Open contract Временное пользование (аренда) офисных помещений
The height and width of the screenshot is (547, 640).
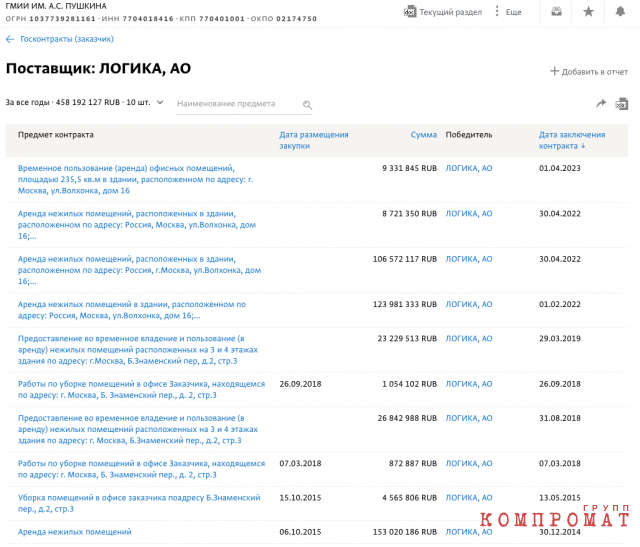pos(136,180)
